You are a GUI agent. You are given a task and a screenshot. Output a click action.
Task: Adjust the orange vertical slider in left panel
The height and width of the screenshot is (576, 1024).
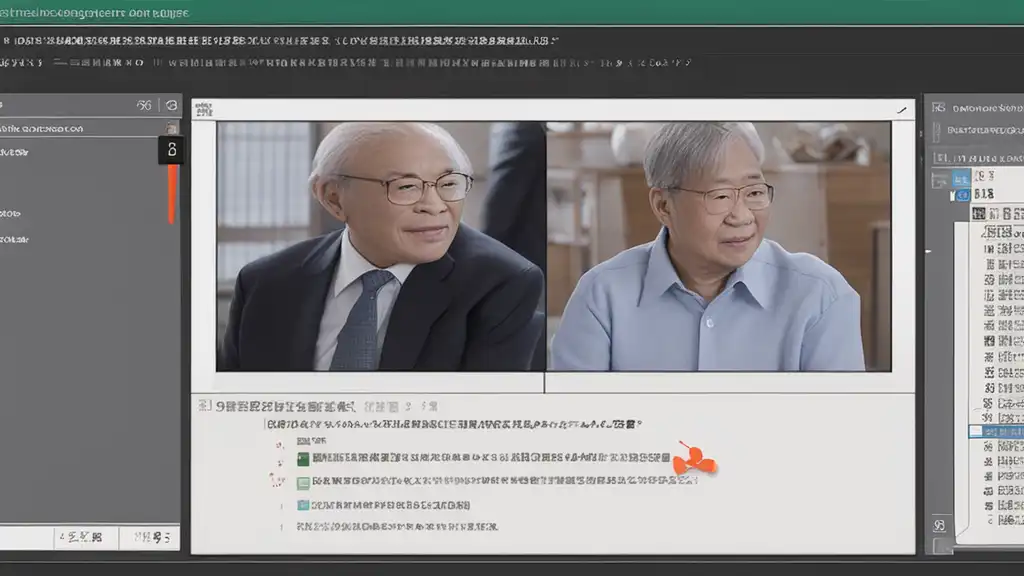coord(172,194)
